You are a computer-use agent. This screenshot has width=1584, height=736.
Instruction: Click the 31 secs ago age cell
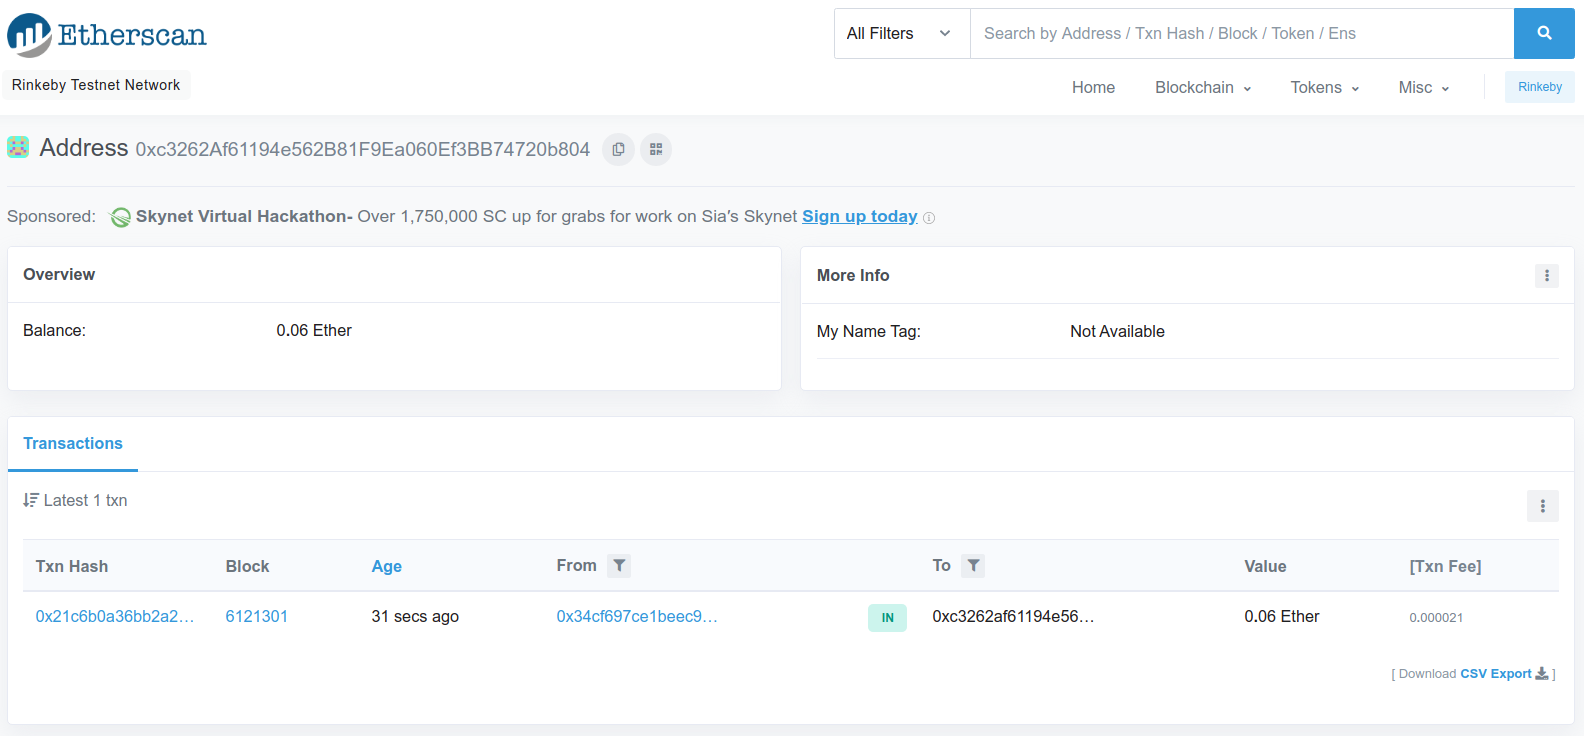point(415,616)
